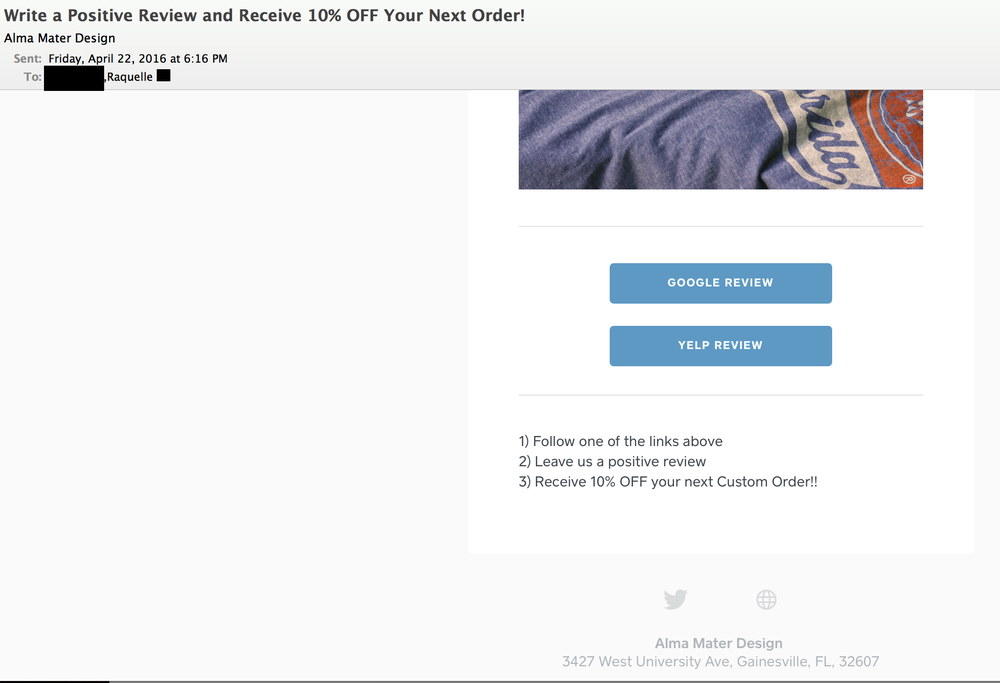Select recipient Raquelle in the To field
The height and width of the screenshot is (683, 1000).
pyautogui.click(x=130, y=76)
